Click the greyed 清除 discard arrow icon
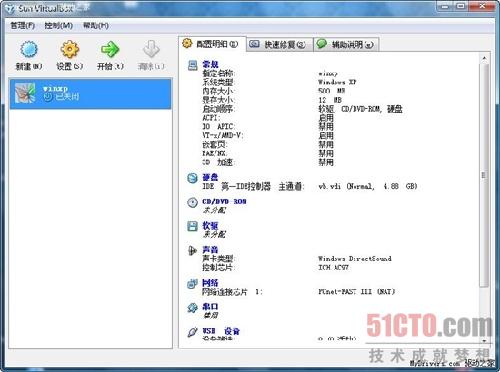The width and height of the screenshot is (500, 372). coord(151,49)
